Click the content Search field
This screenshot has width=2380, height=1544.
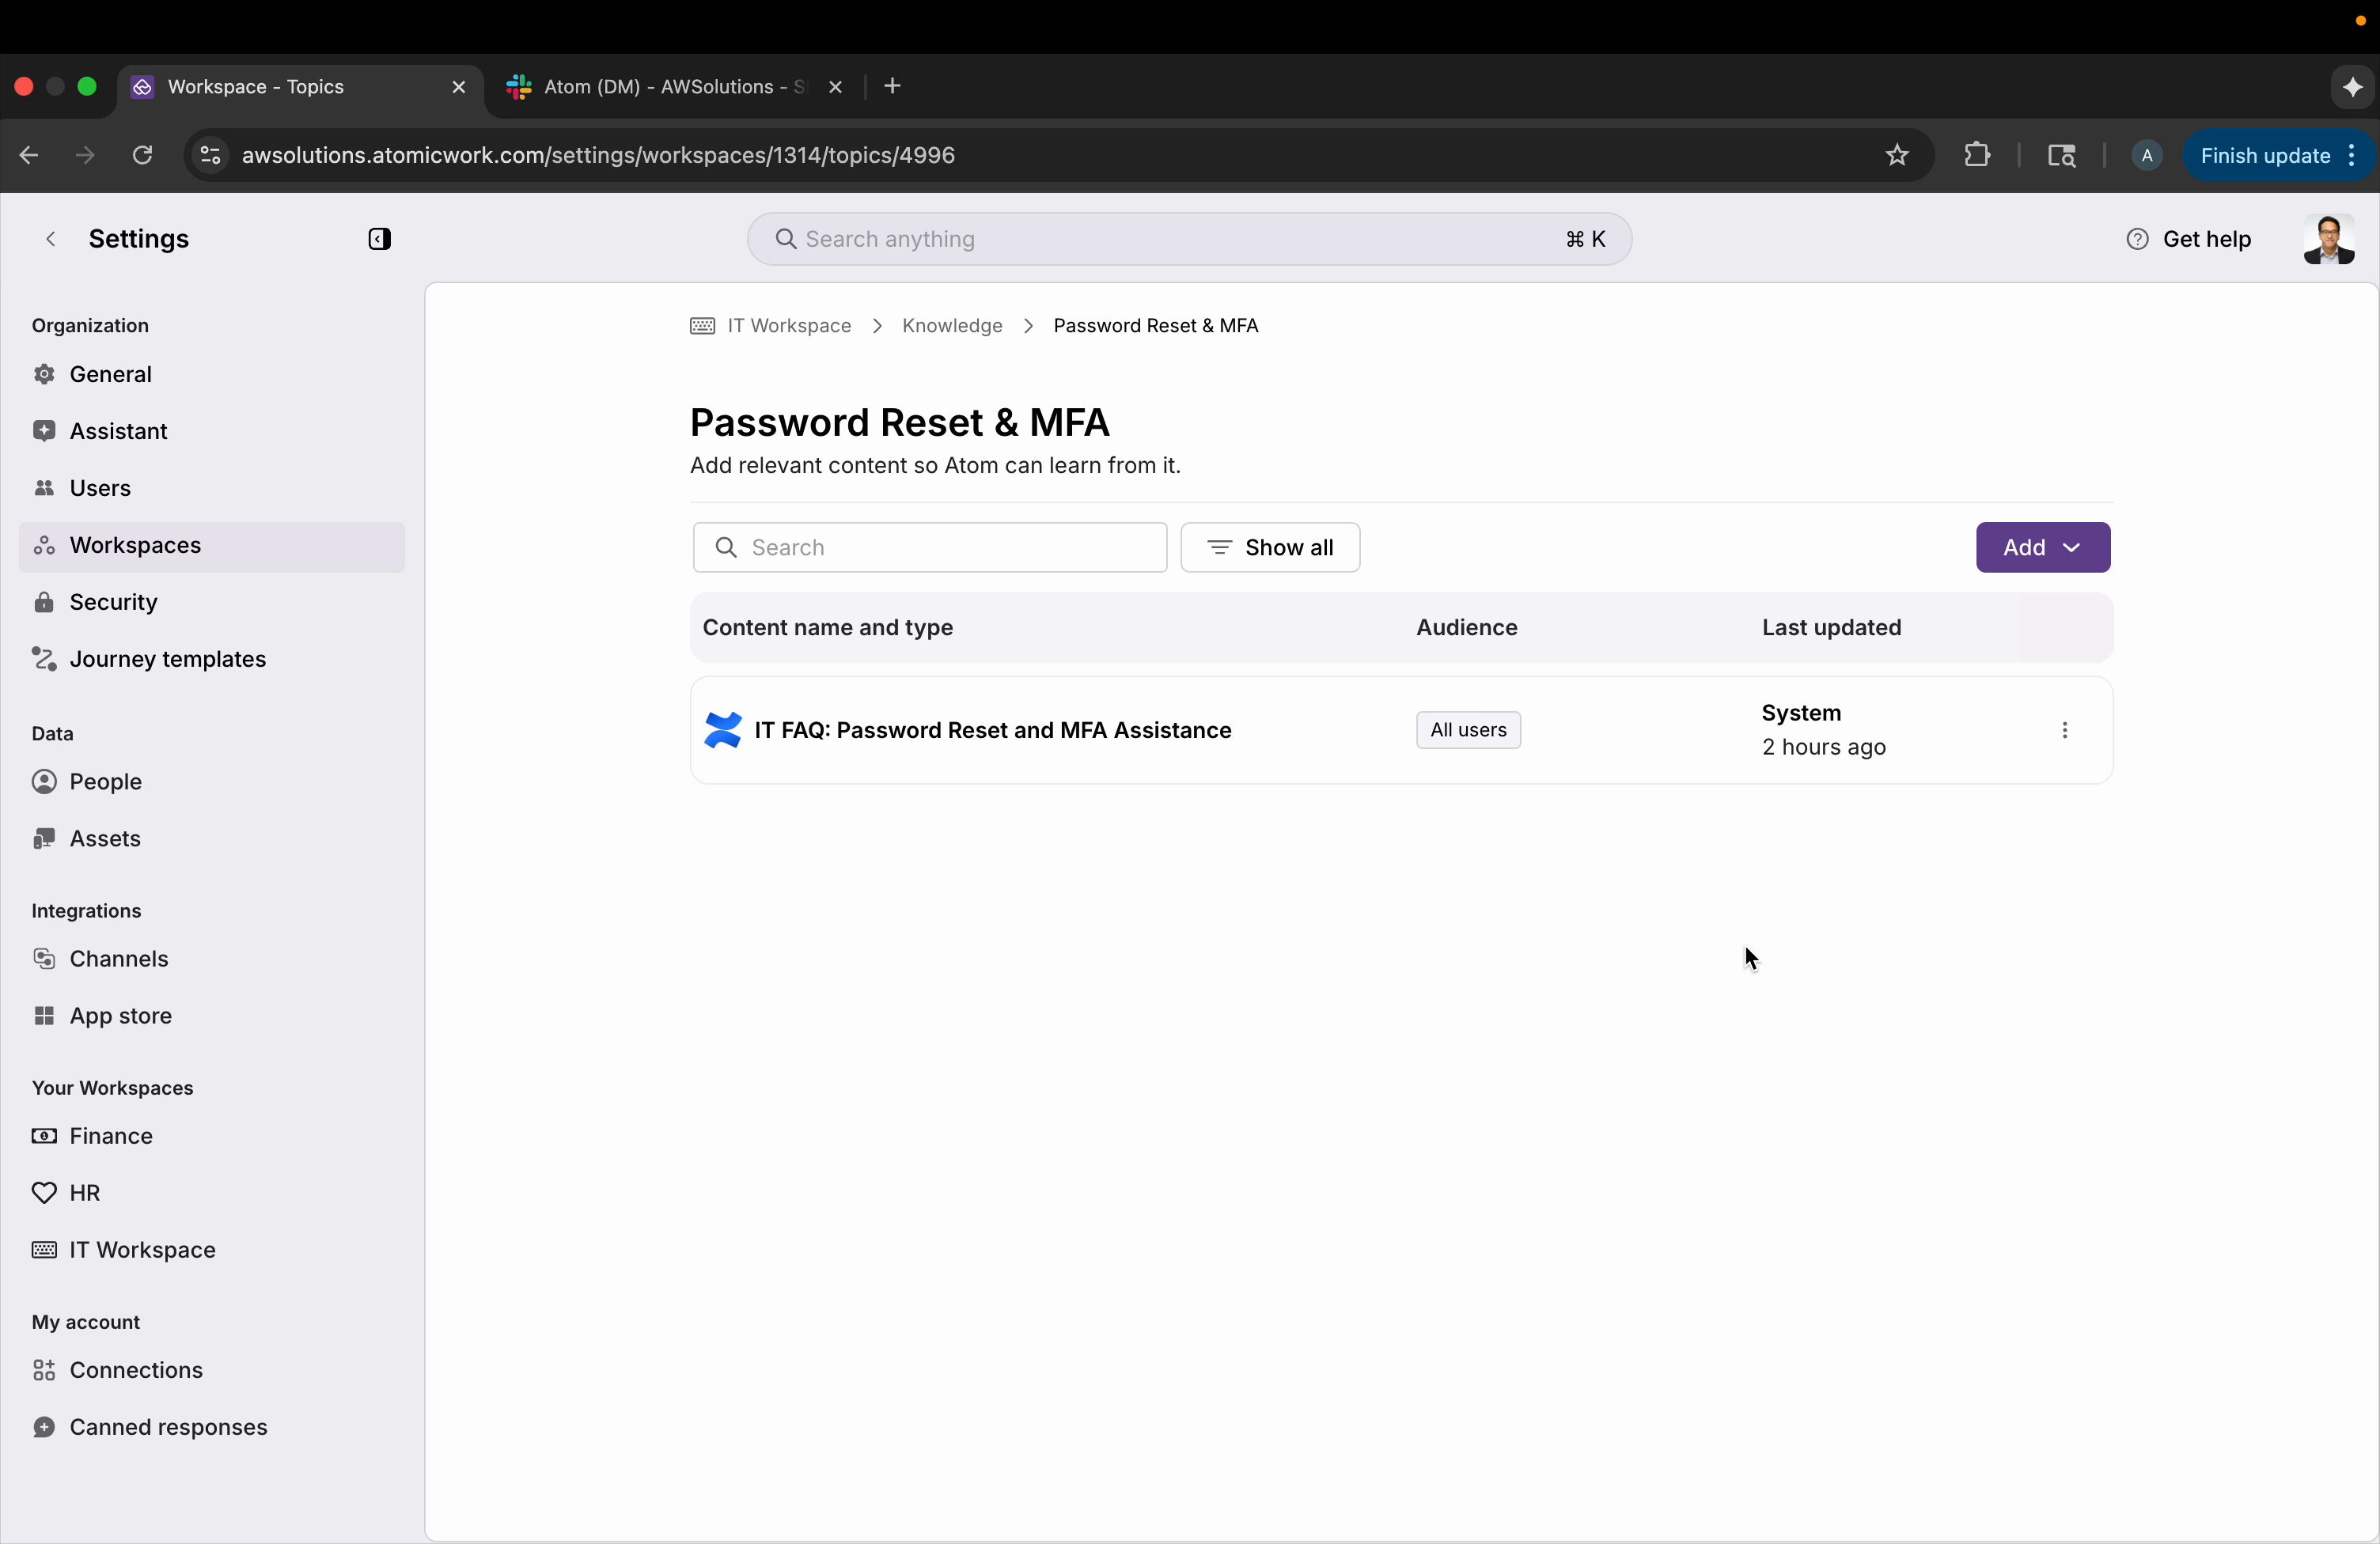tap(928, 547)
